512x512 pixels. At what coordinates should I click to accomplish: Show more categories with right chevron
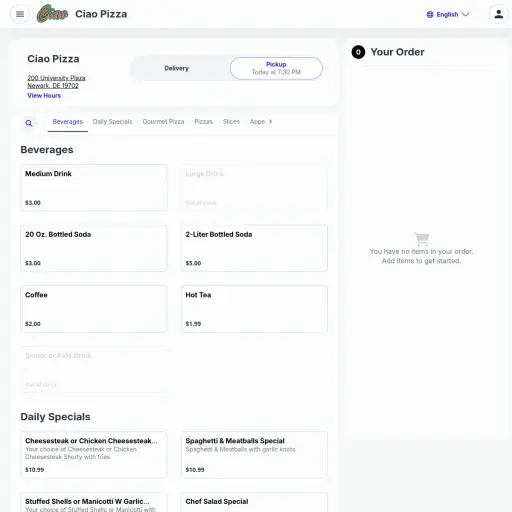270,122
